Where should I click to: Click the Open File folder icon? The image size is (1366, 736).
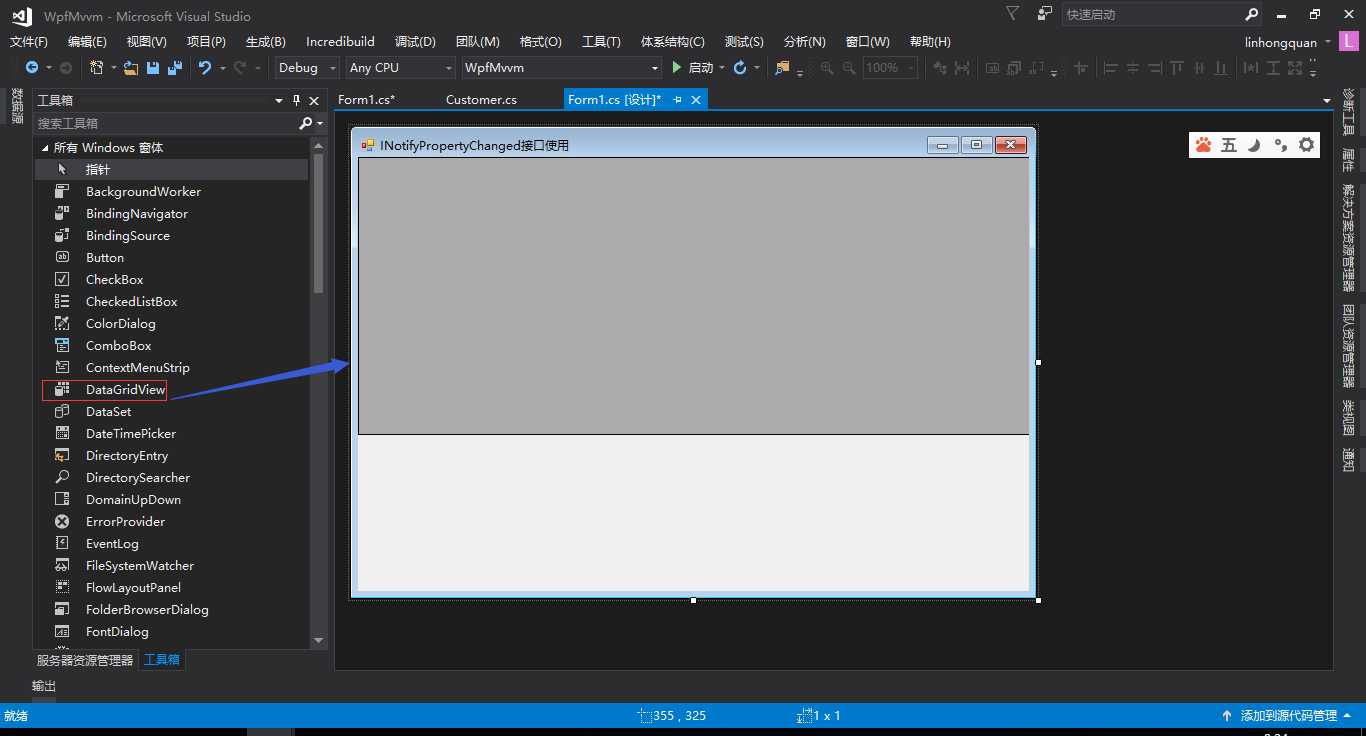tap(130, 68)
